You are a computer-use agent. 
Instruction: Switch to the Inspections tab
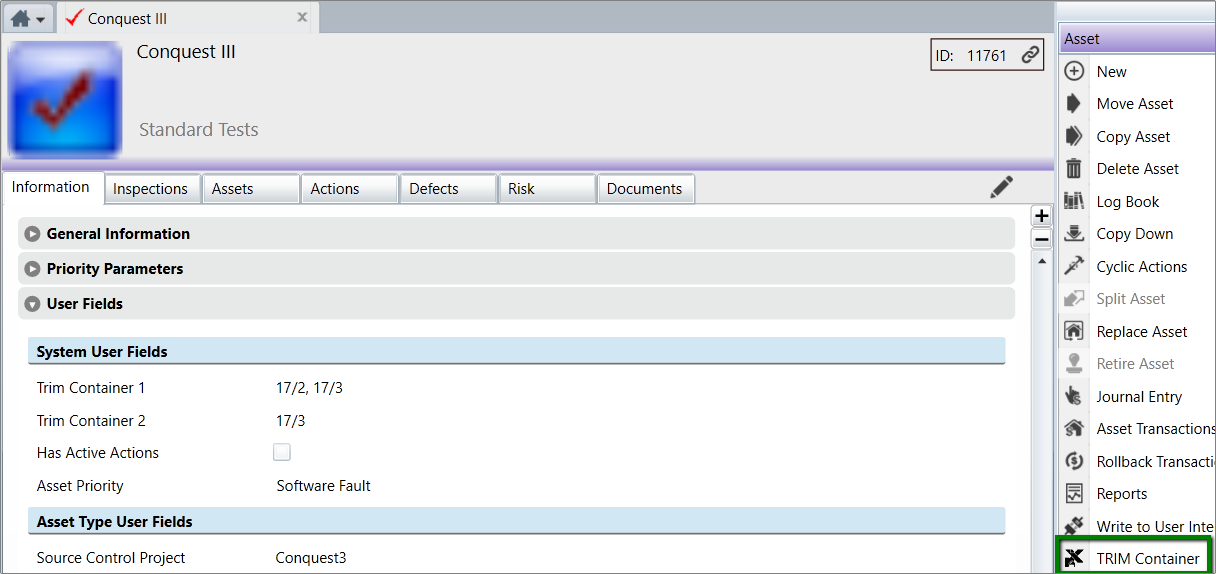150,189
